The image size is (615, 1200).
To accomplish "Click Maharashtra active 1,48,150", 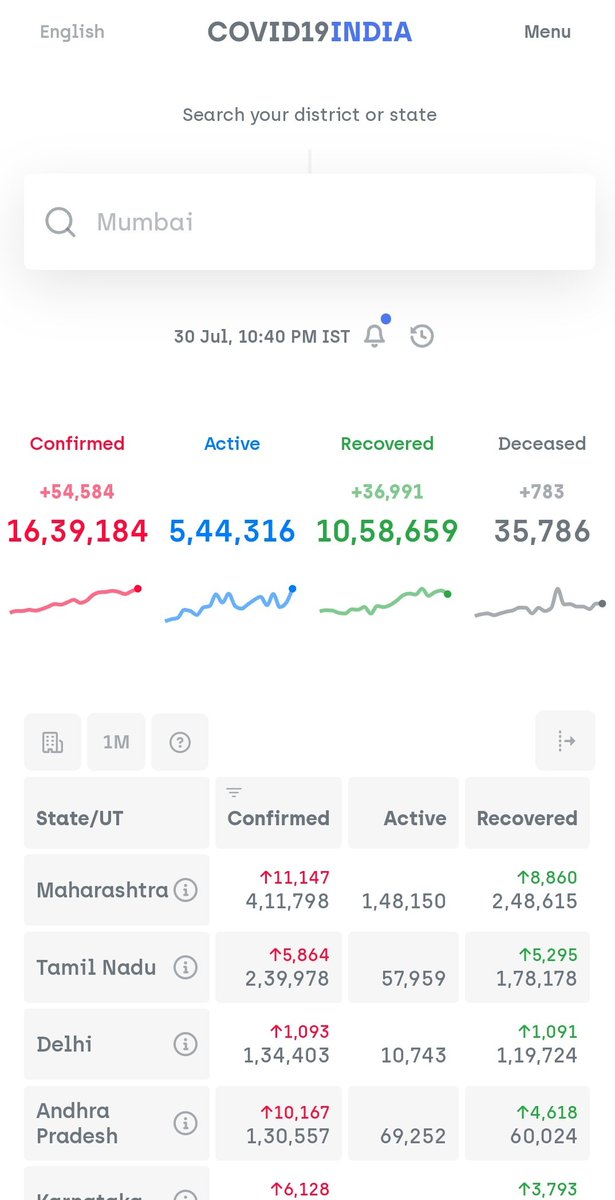I will [x=404, y=901].
